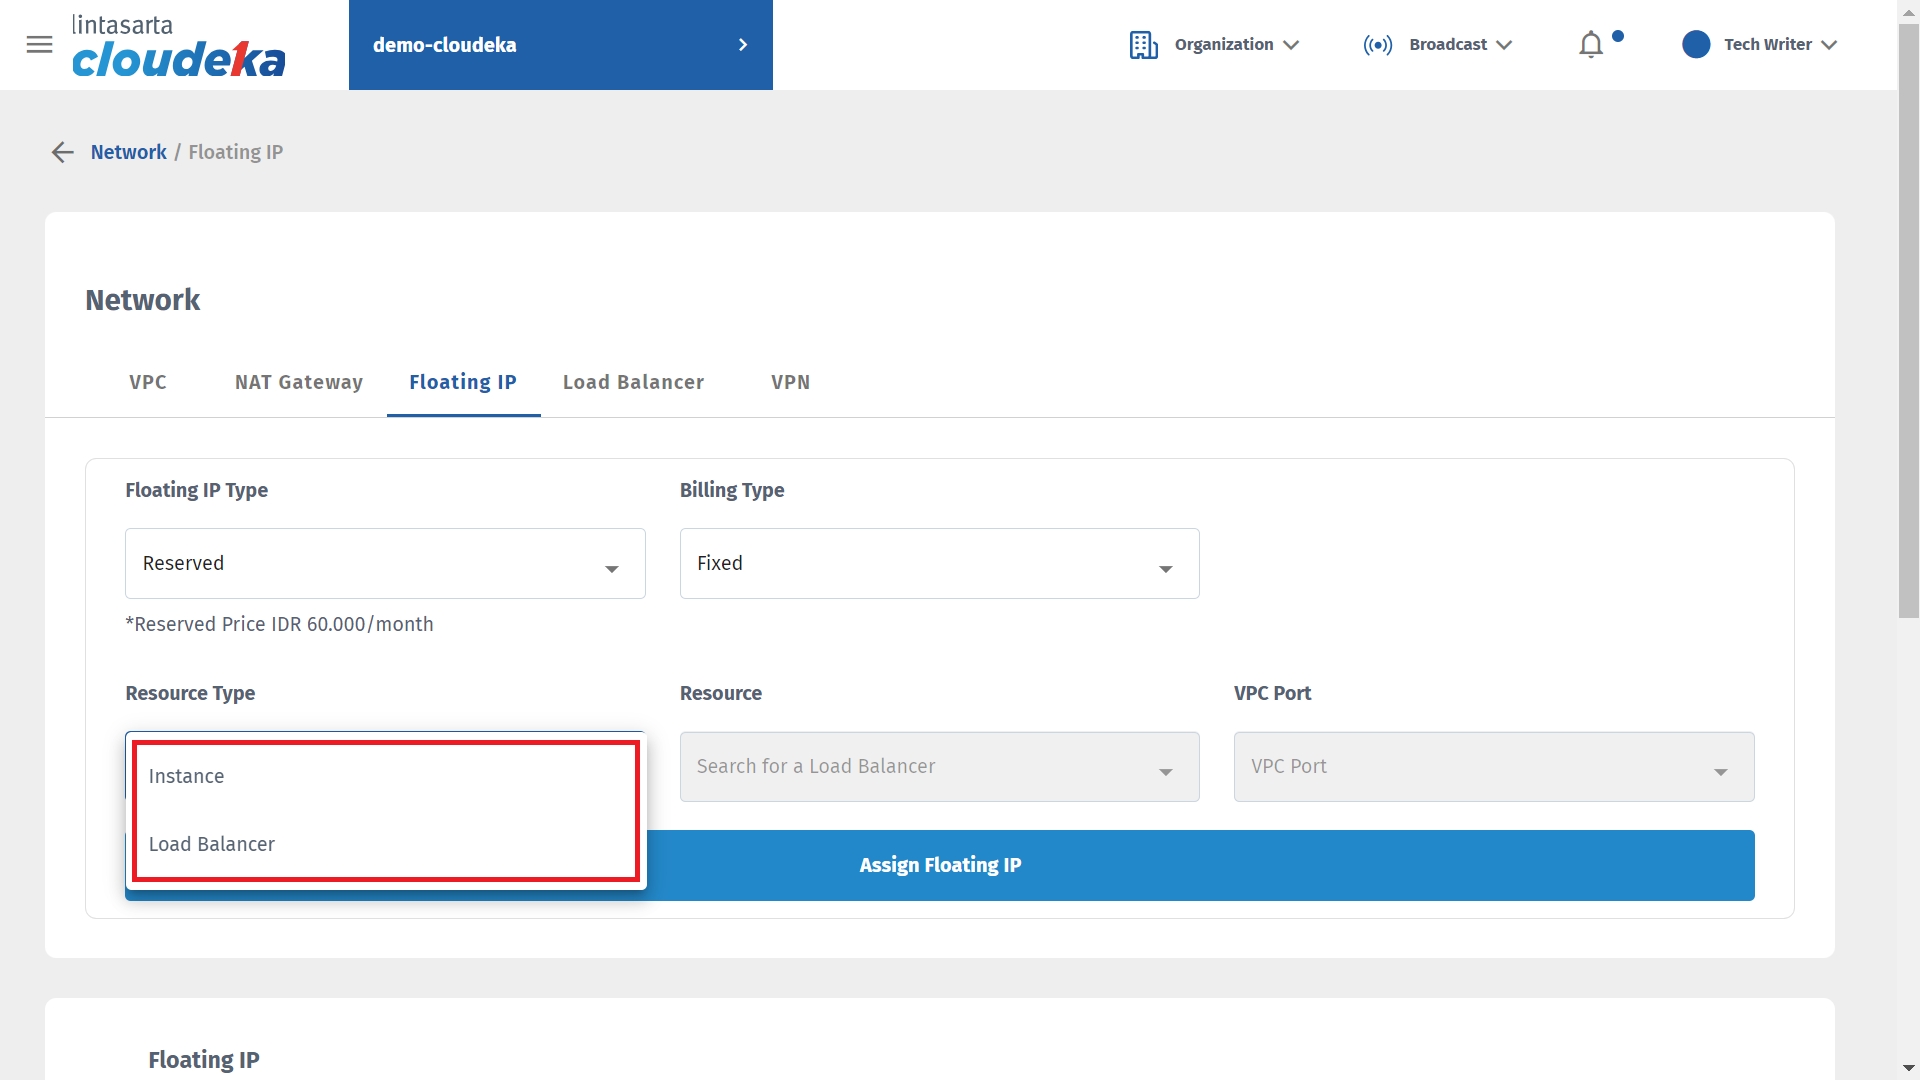1920x1080 pixels.
Task: Open the hamburger navigation menu
Action: [39, 44]
